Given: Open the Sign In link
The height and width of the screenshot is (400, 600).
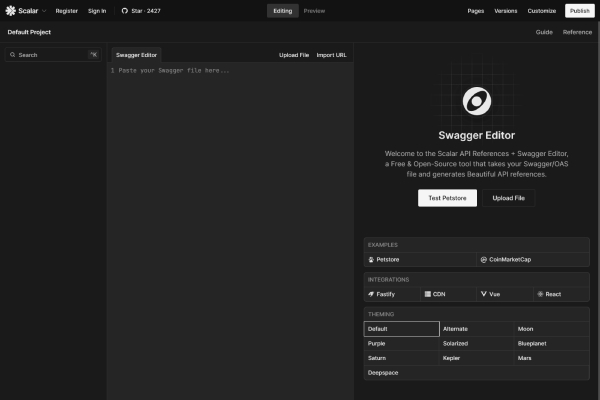Looking at the screenshot, I should (x=97, y=11).
